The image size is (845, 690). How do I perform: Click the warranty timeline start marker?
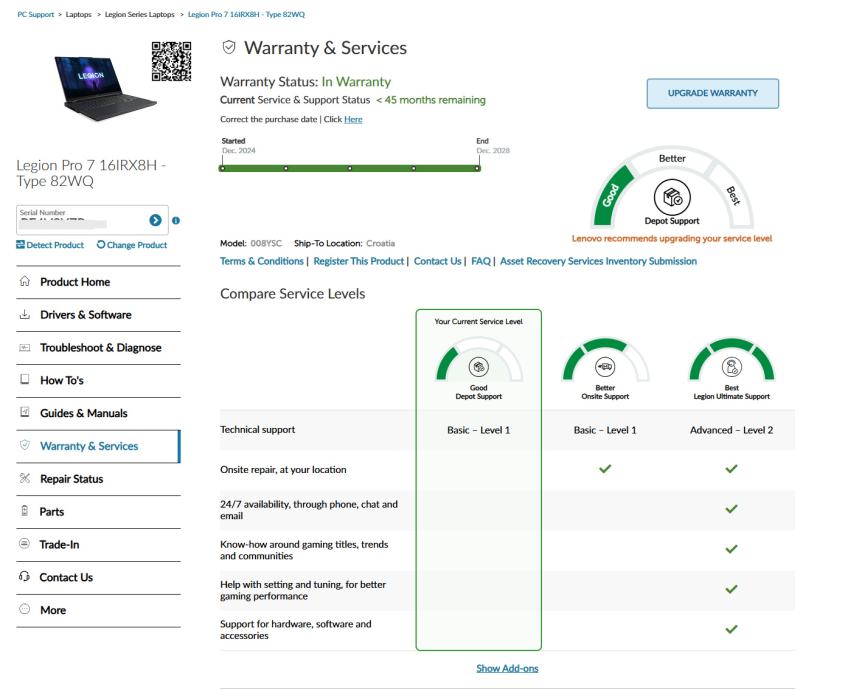point(222,168)
